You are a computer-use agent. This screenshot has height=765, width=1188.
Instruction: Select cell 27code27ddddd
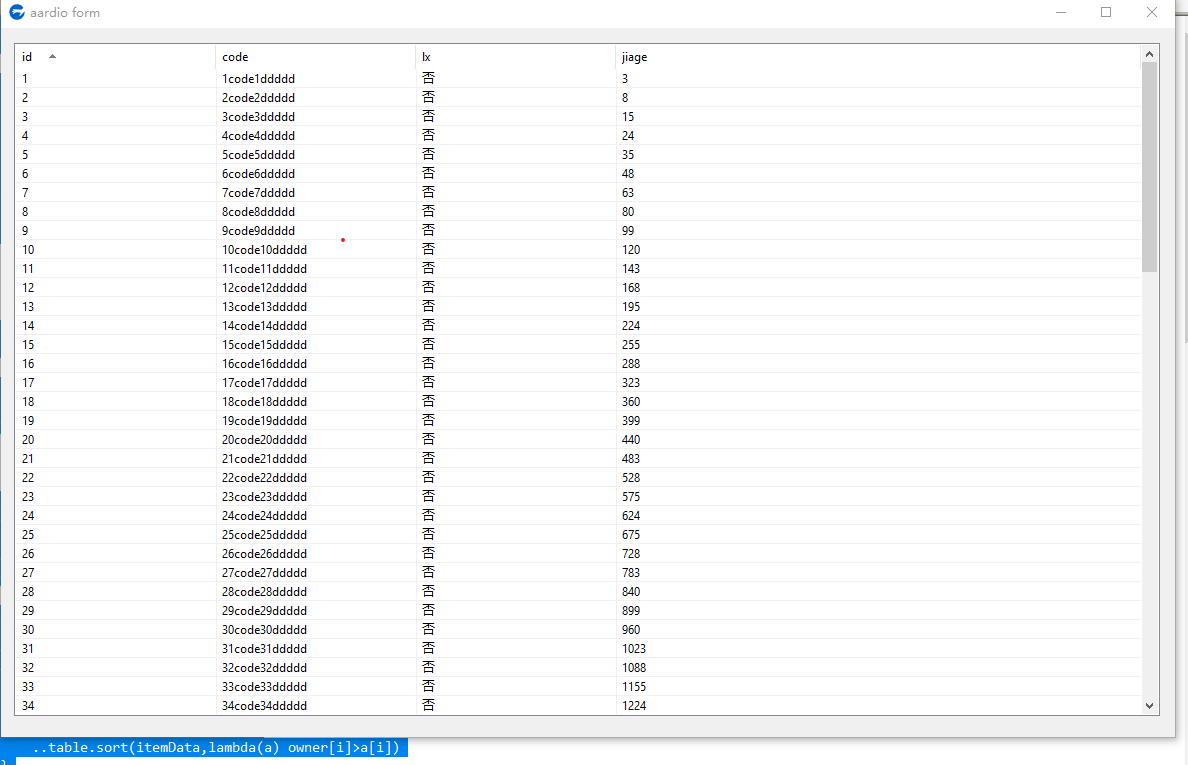pos(264,573)
